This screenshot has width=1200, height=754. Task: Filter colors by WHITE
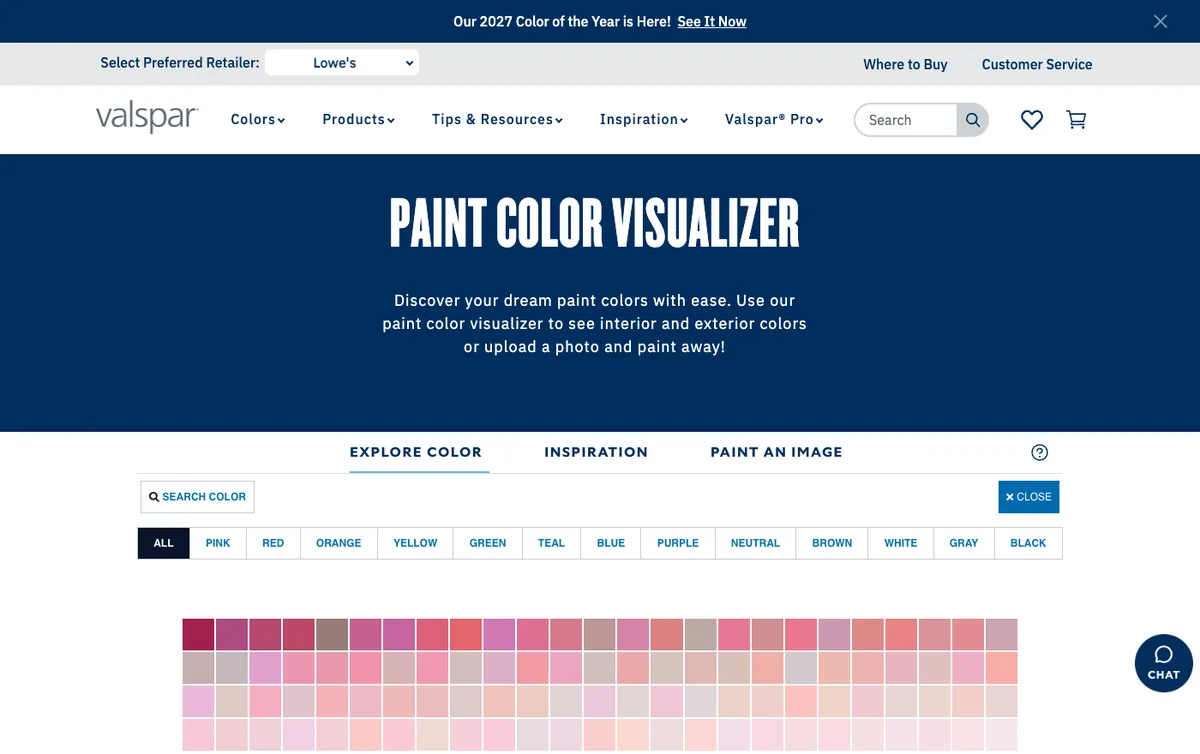[x=901, y=543]
